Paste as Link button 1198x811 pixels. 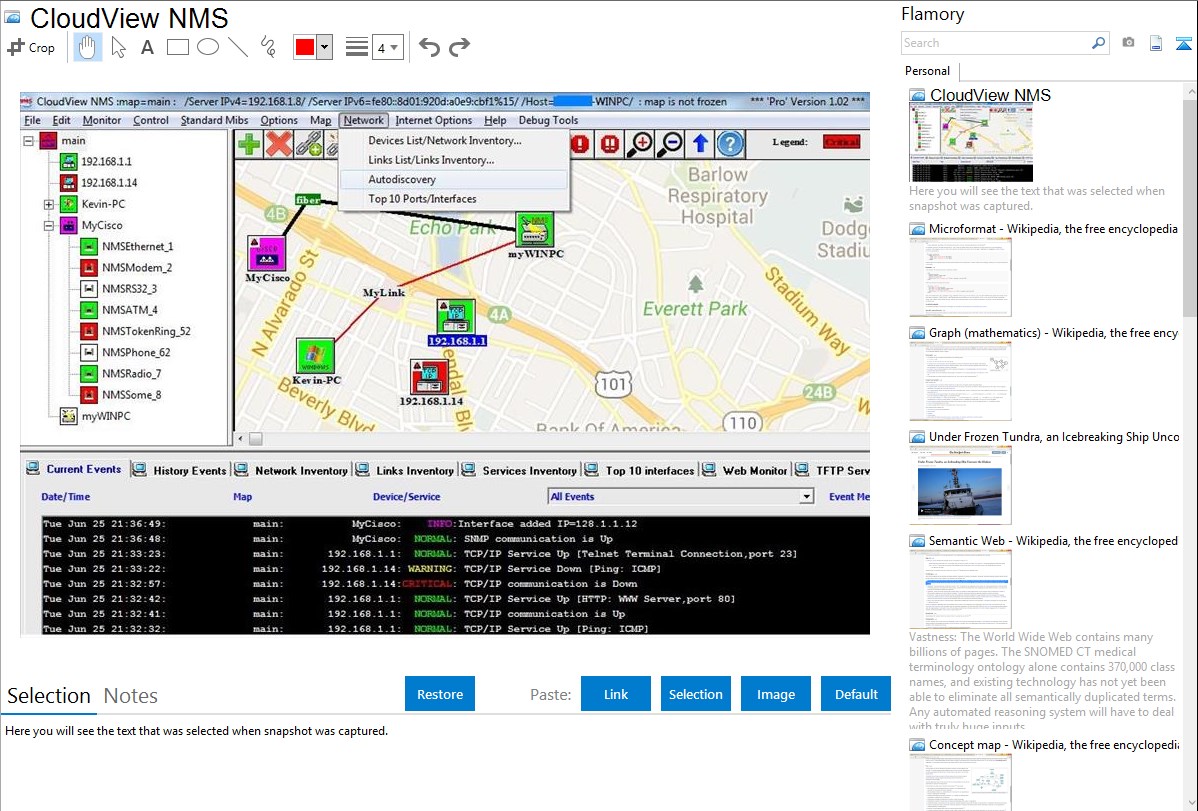616,694
